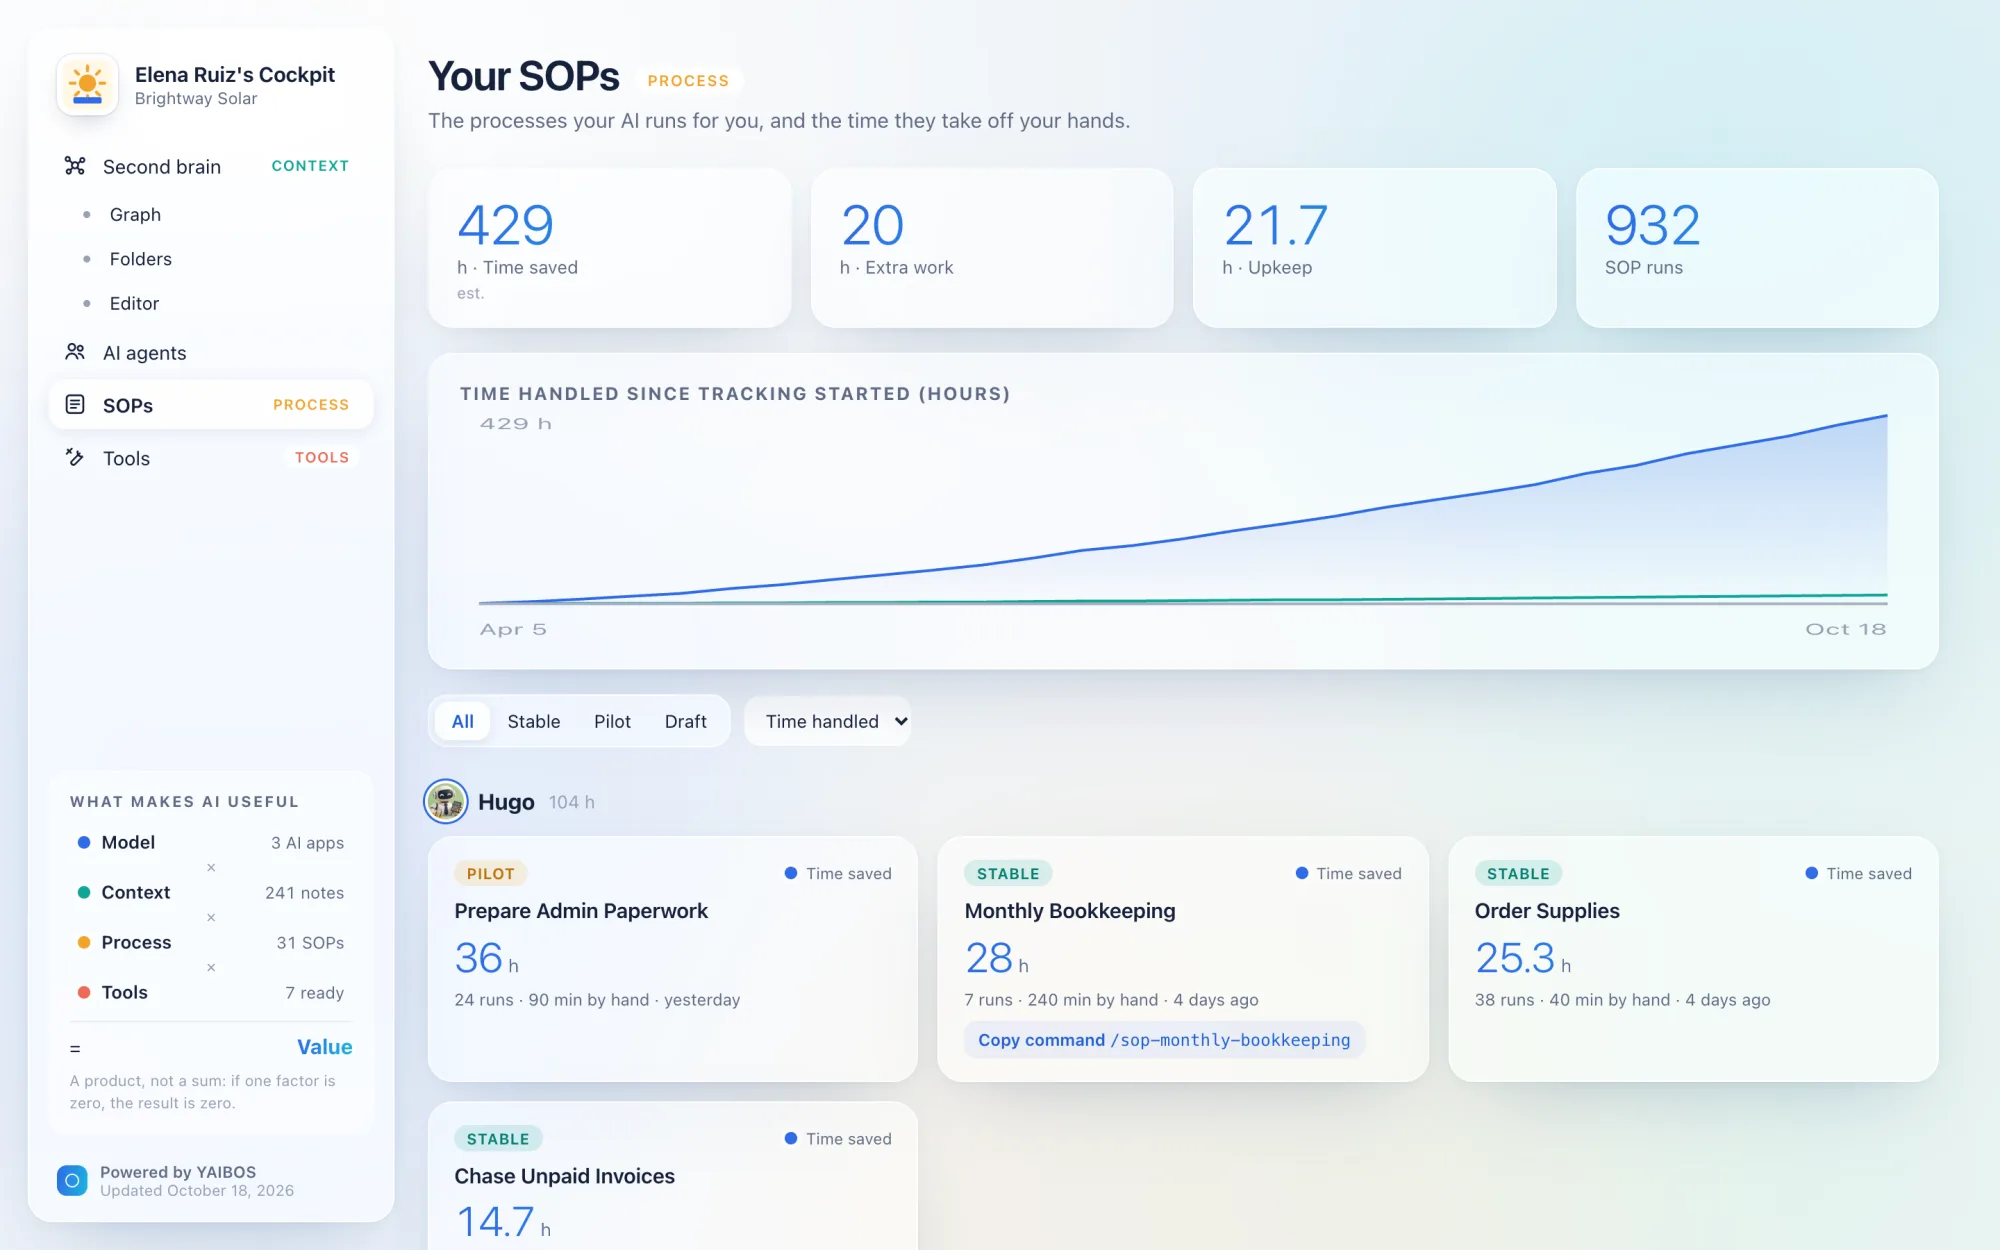Open Monthly Bookkeeping SOP title
Screen dimensions: 2000x1250
(1070, 911)
